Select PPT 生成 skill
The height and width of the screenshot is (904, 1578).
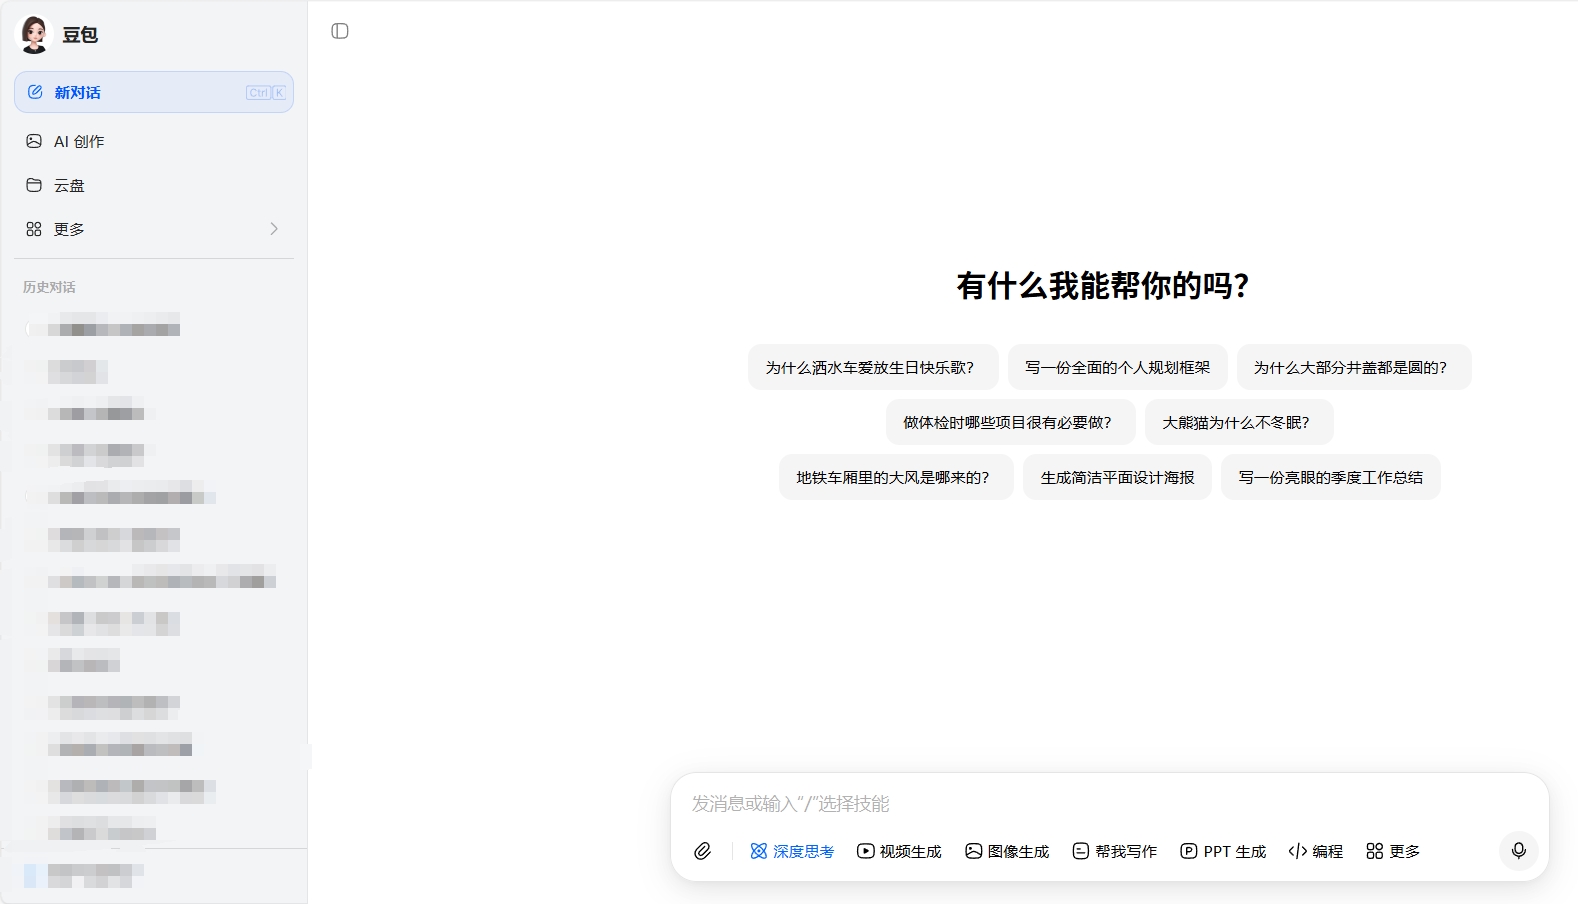click(x=1223, y=851)
